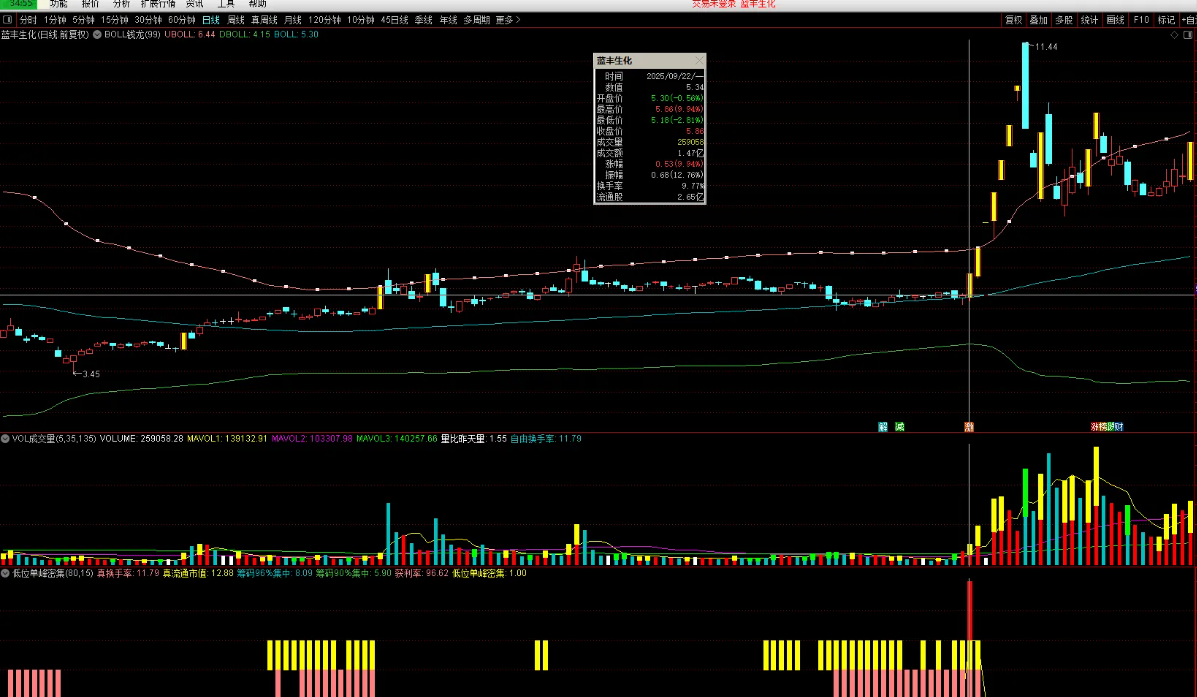Open the 工具 menu

(x=226, y=4)
